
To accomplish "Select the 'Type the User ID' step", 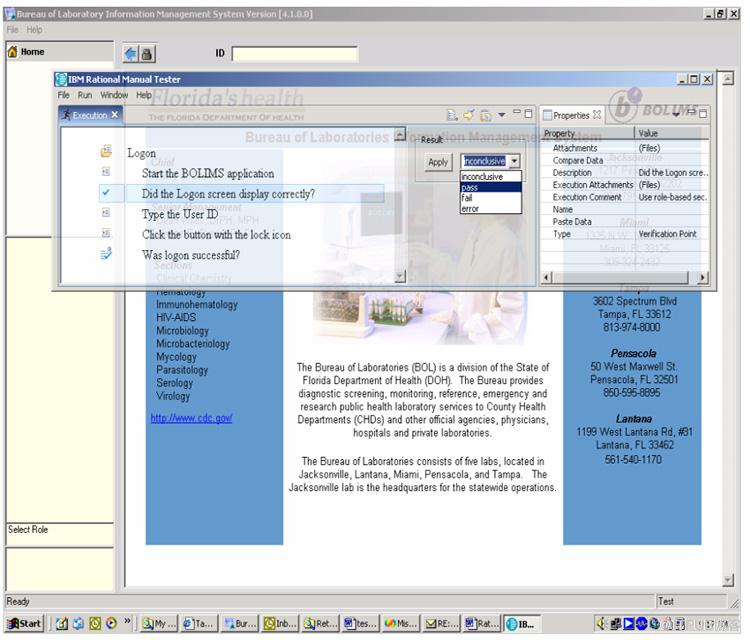I will pos(180,214).
